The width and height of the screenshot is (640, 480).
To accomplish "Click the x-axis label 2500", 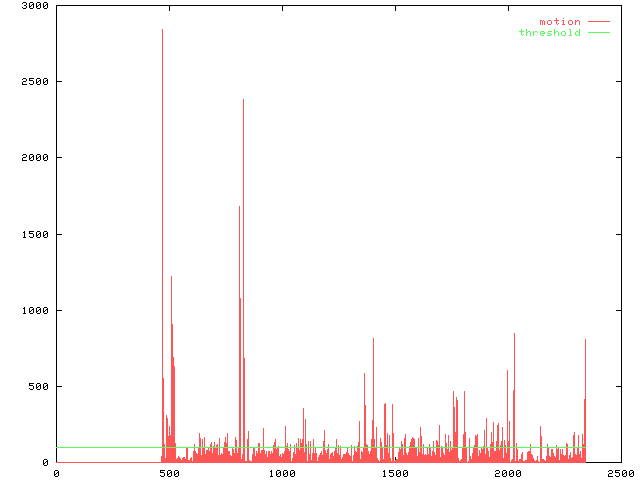I will coord(620,474).
